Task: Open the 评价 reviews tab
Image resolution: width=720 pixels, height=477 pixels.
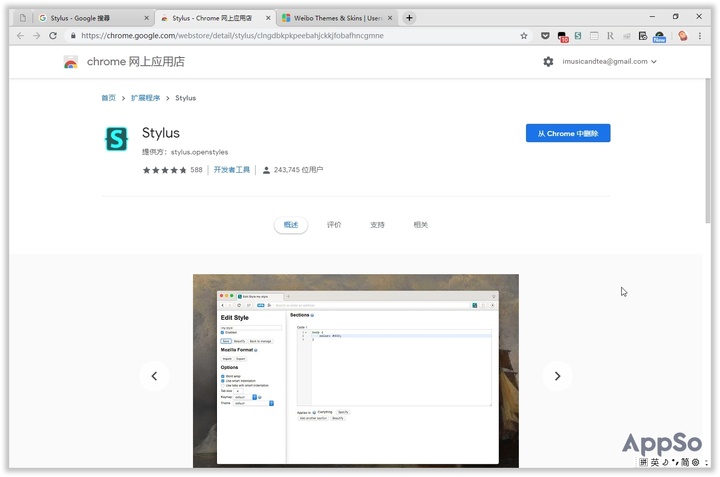Action: (334, 225)
